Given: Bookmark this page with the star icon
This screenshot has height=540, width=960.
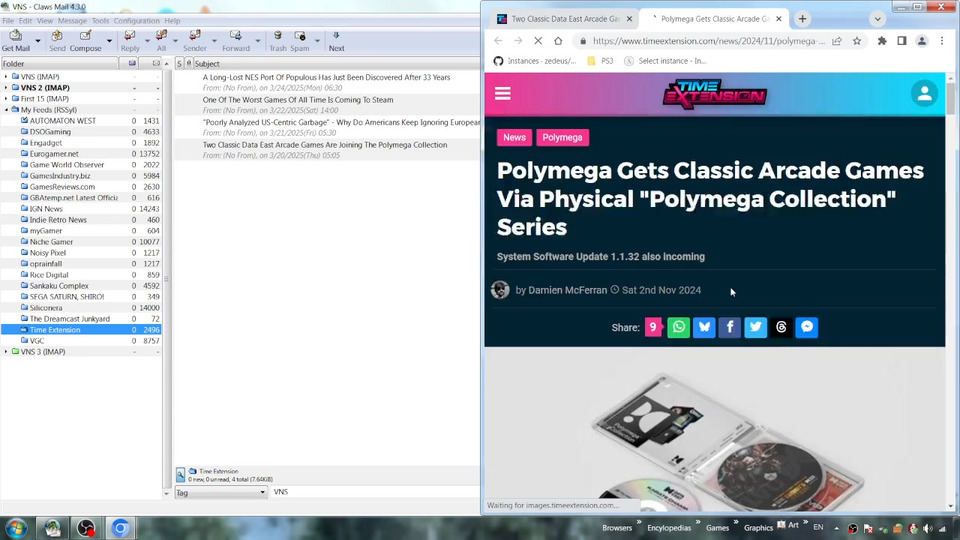Looking at the screenshot, I should [x=857, y=41].
